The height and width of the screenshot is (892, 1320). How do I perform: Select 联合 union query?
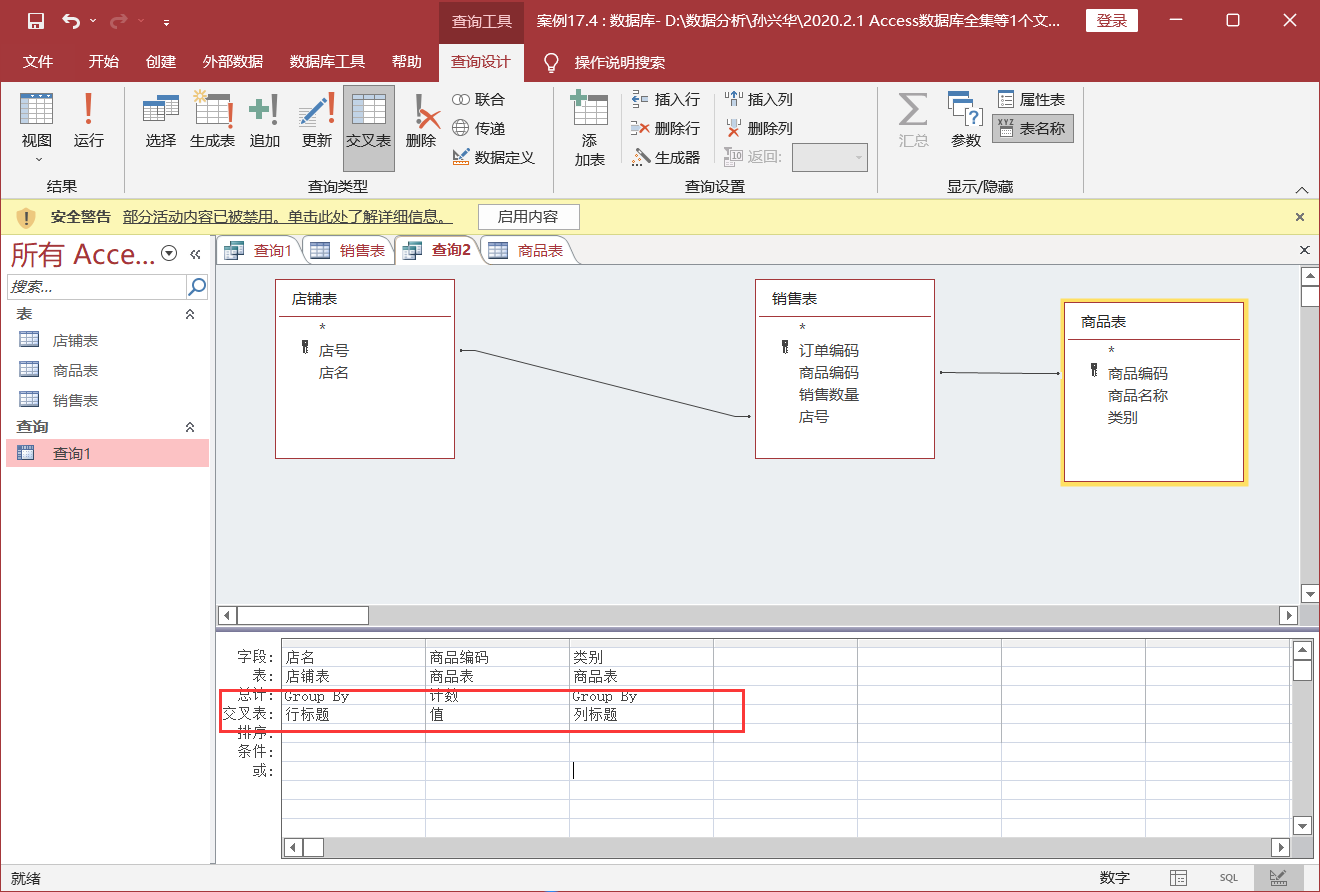click(479, 99)
